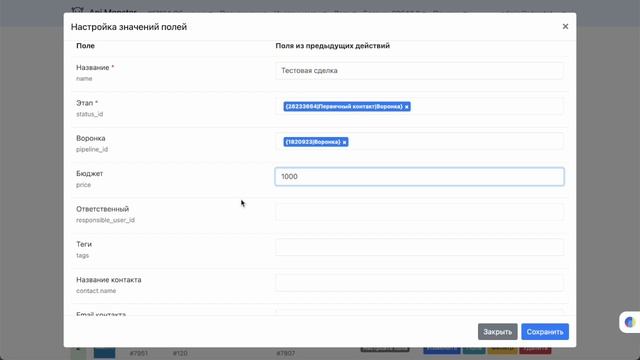Focus the Бюджет field containing 1000
Image resolution: width=640 pixels, height=360 pixels.
(420, 177)
